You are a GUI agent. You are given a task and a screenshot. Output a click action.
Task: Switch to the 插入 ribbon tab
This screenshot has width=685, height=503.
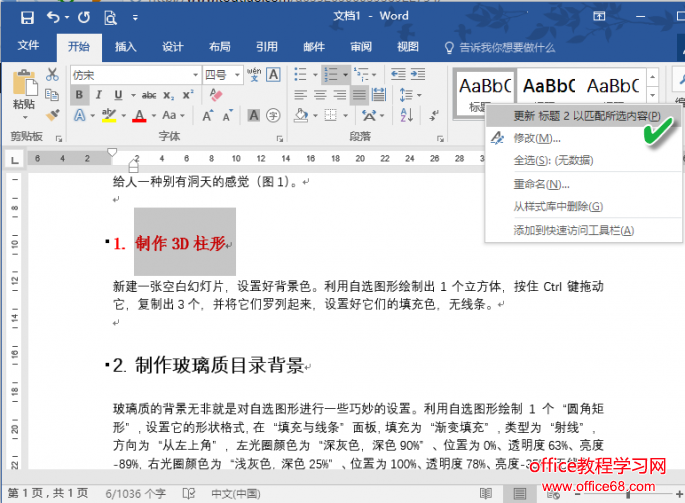point(126,46)
